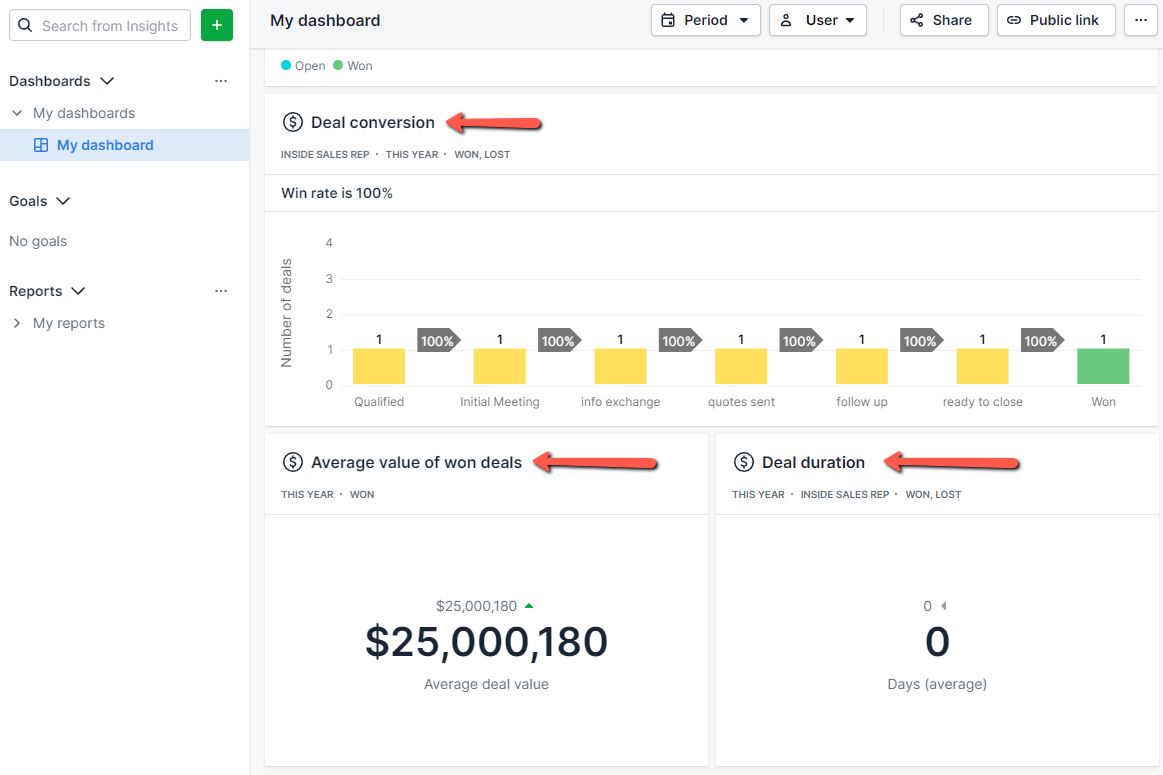Click the green Won bar
This screenshot has height=775, width=1163.
coord(1103,366)
